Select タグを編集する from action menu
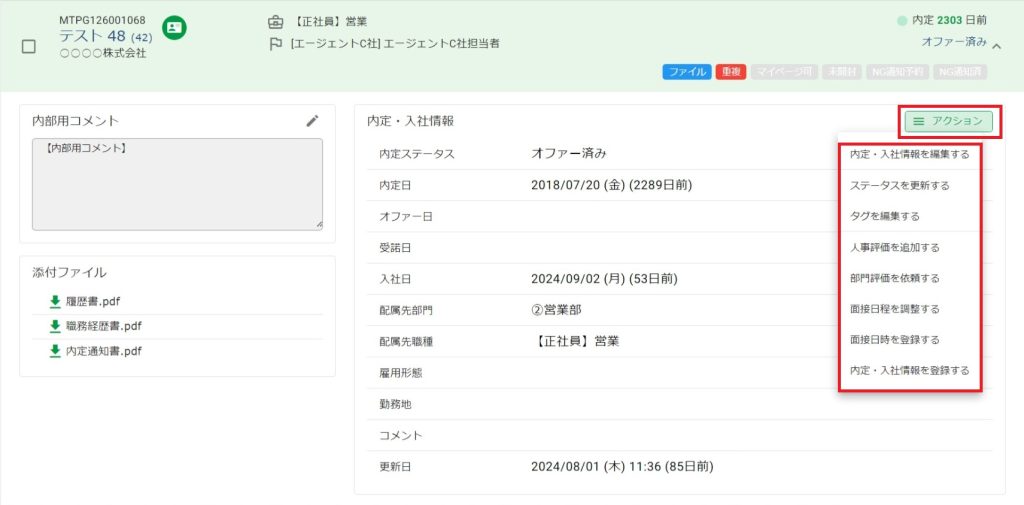This screenshot has width=1024, height=505. (884, 216)
